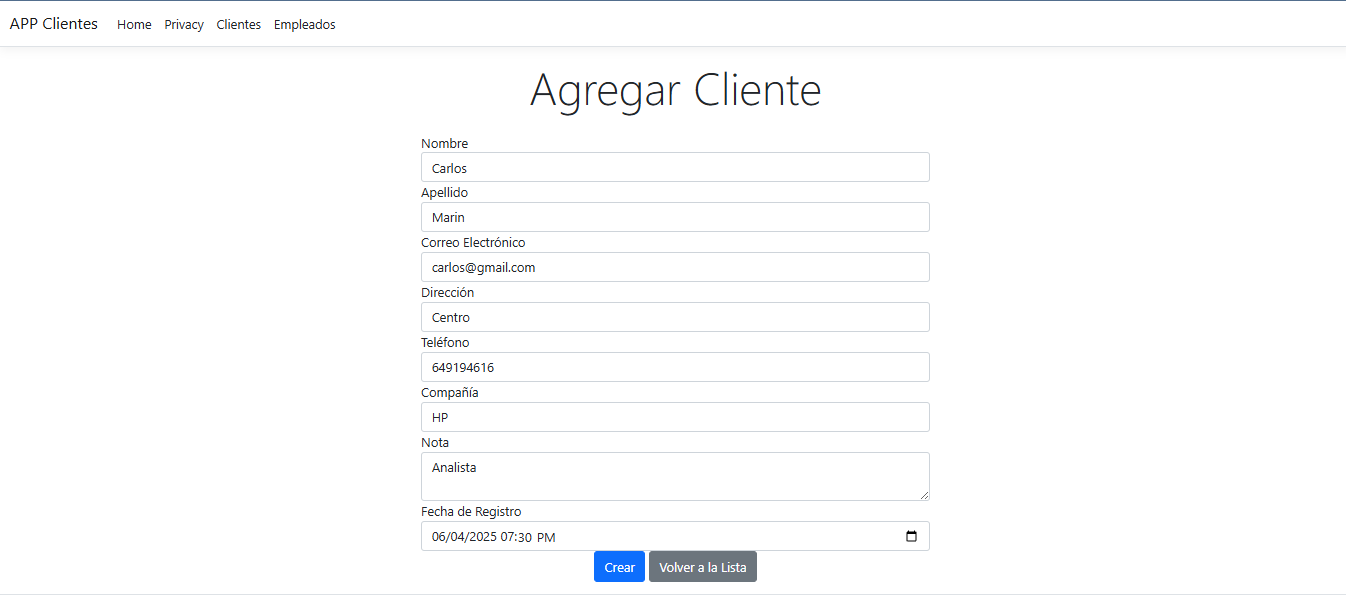
Task: Select the Teléfono number field
Action: pyautogui.click(x=675, y=367)
